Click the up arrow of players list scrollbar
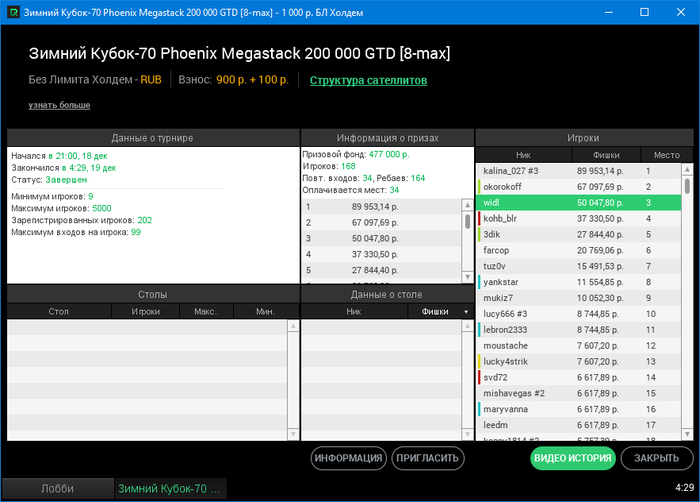 click(687, 169)
